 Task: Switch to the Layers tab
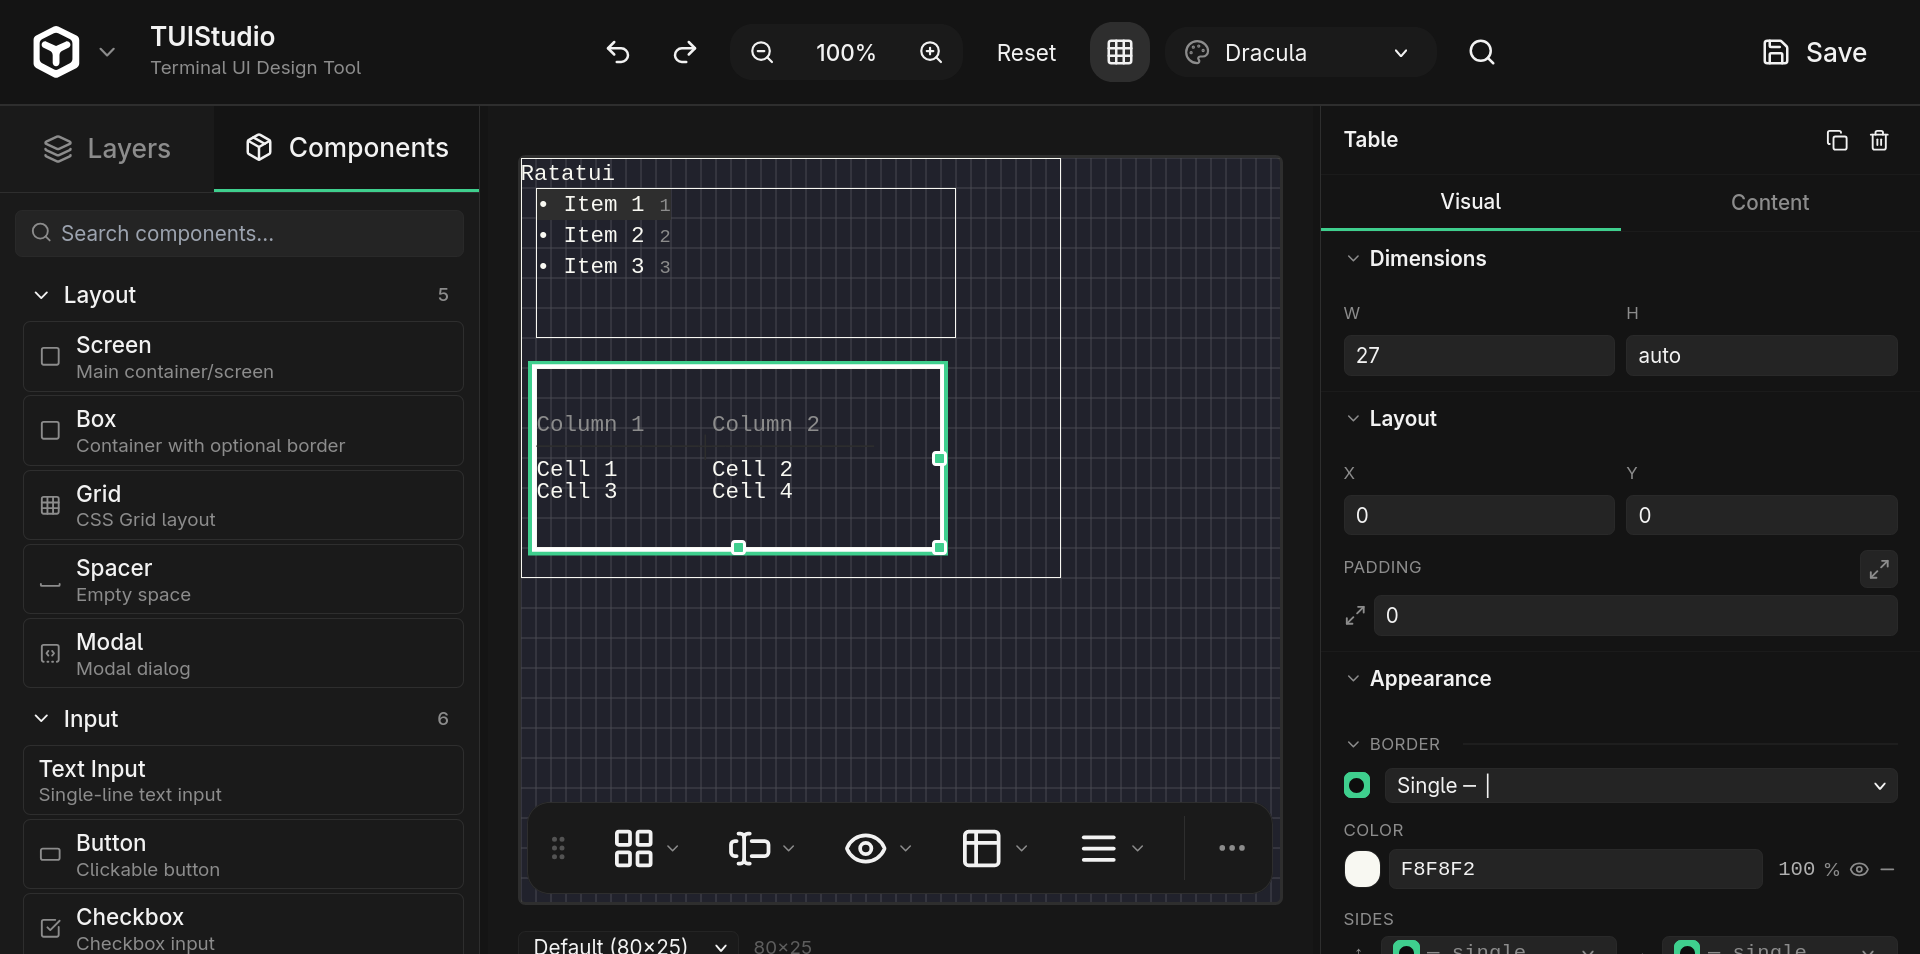107,149
